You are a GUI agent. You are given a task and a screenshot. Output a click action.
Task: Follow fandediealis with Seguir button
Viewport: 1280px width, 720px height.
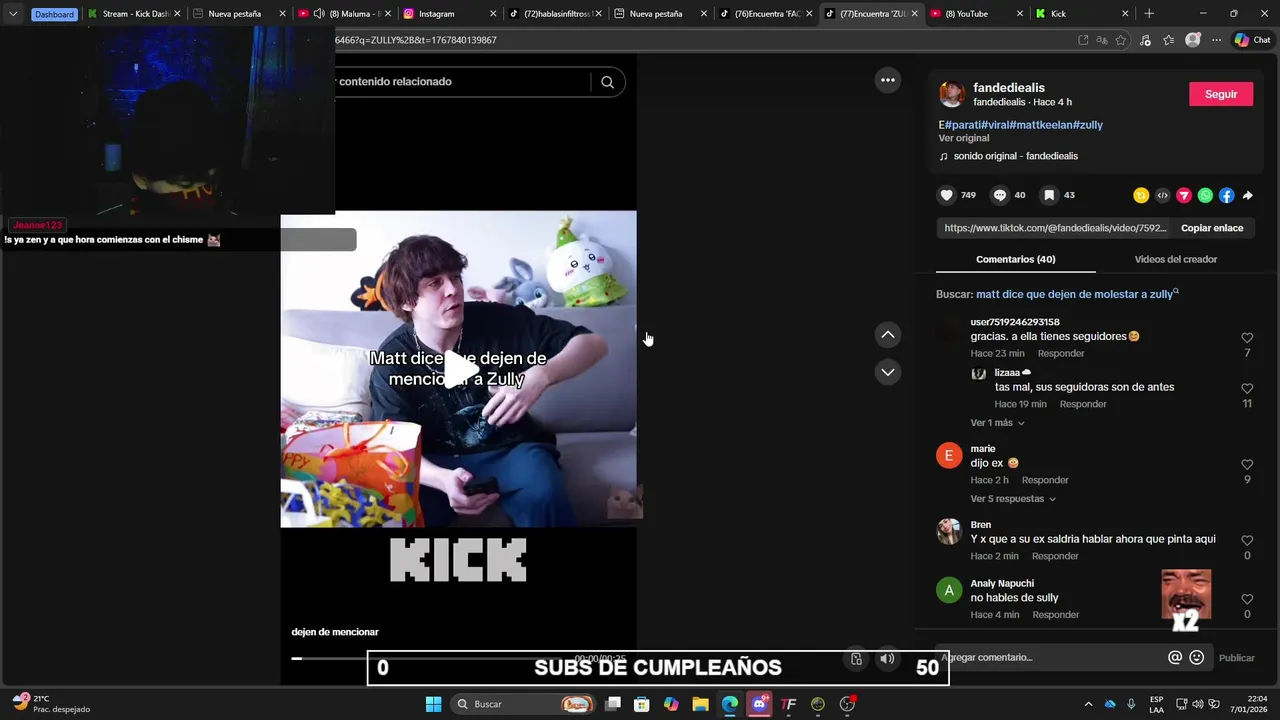[1220, 94]
